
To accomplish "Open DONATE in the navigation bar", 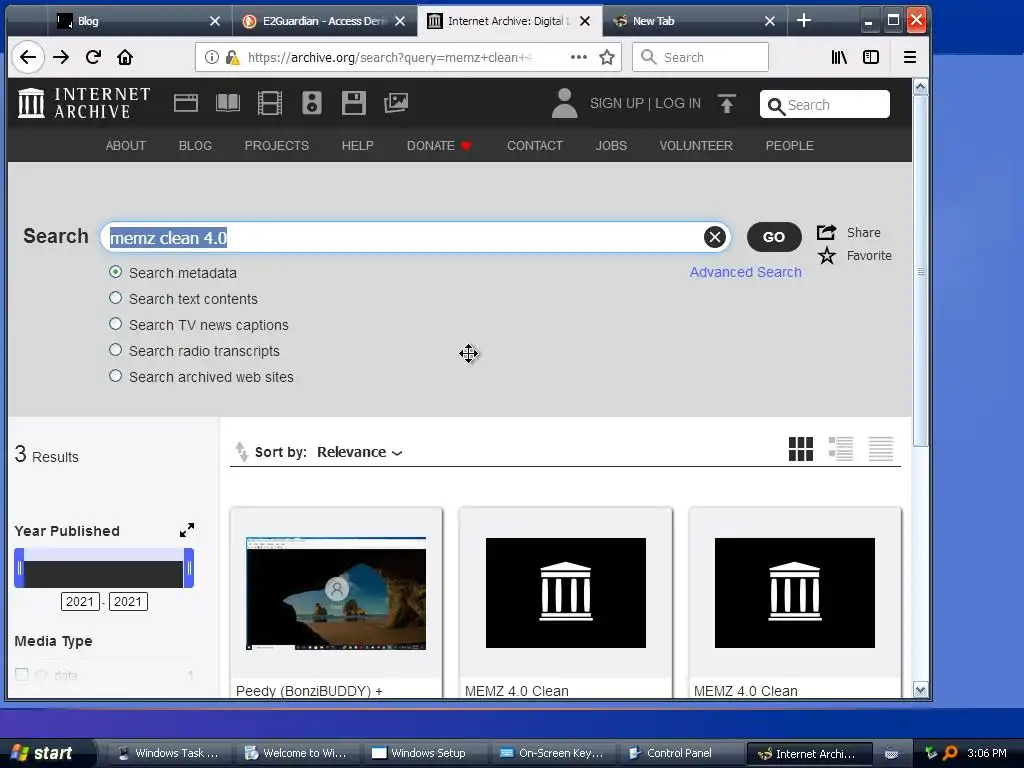I will click(439, 146).
